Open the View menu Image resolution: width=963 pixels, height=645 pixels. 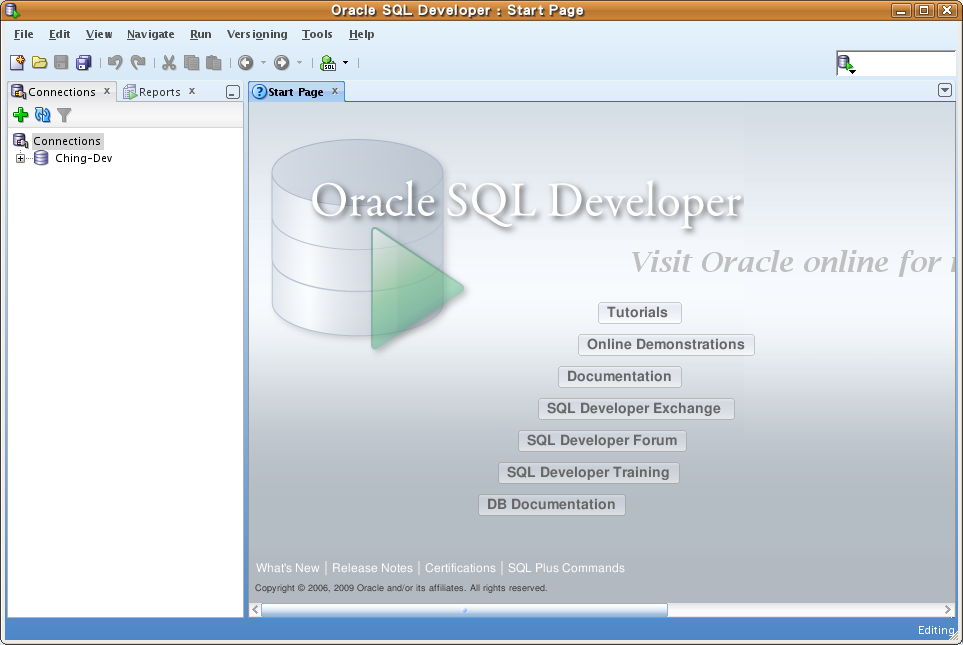click(x=99, y=34)
